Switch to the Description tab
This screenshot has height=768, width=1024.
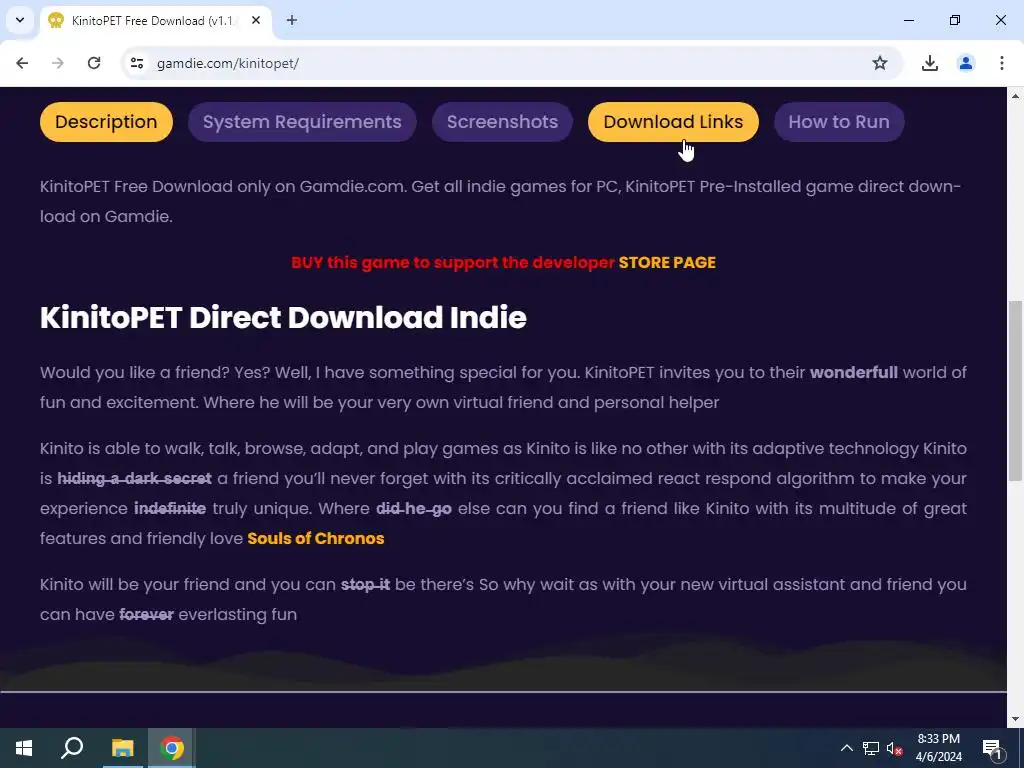tap(106, 122)
